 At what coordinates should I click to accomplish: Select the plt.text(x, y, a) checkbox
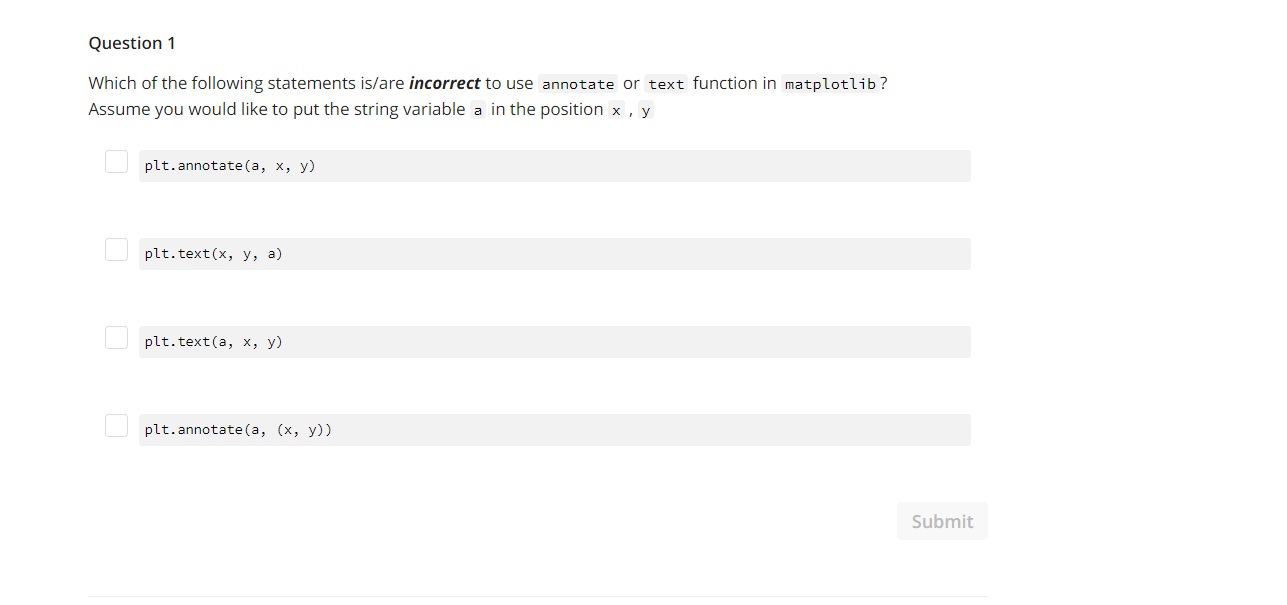116,250
